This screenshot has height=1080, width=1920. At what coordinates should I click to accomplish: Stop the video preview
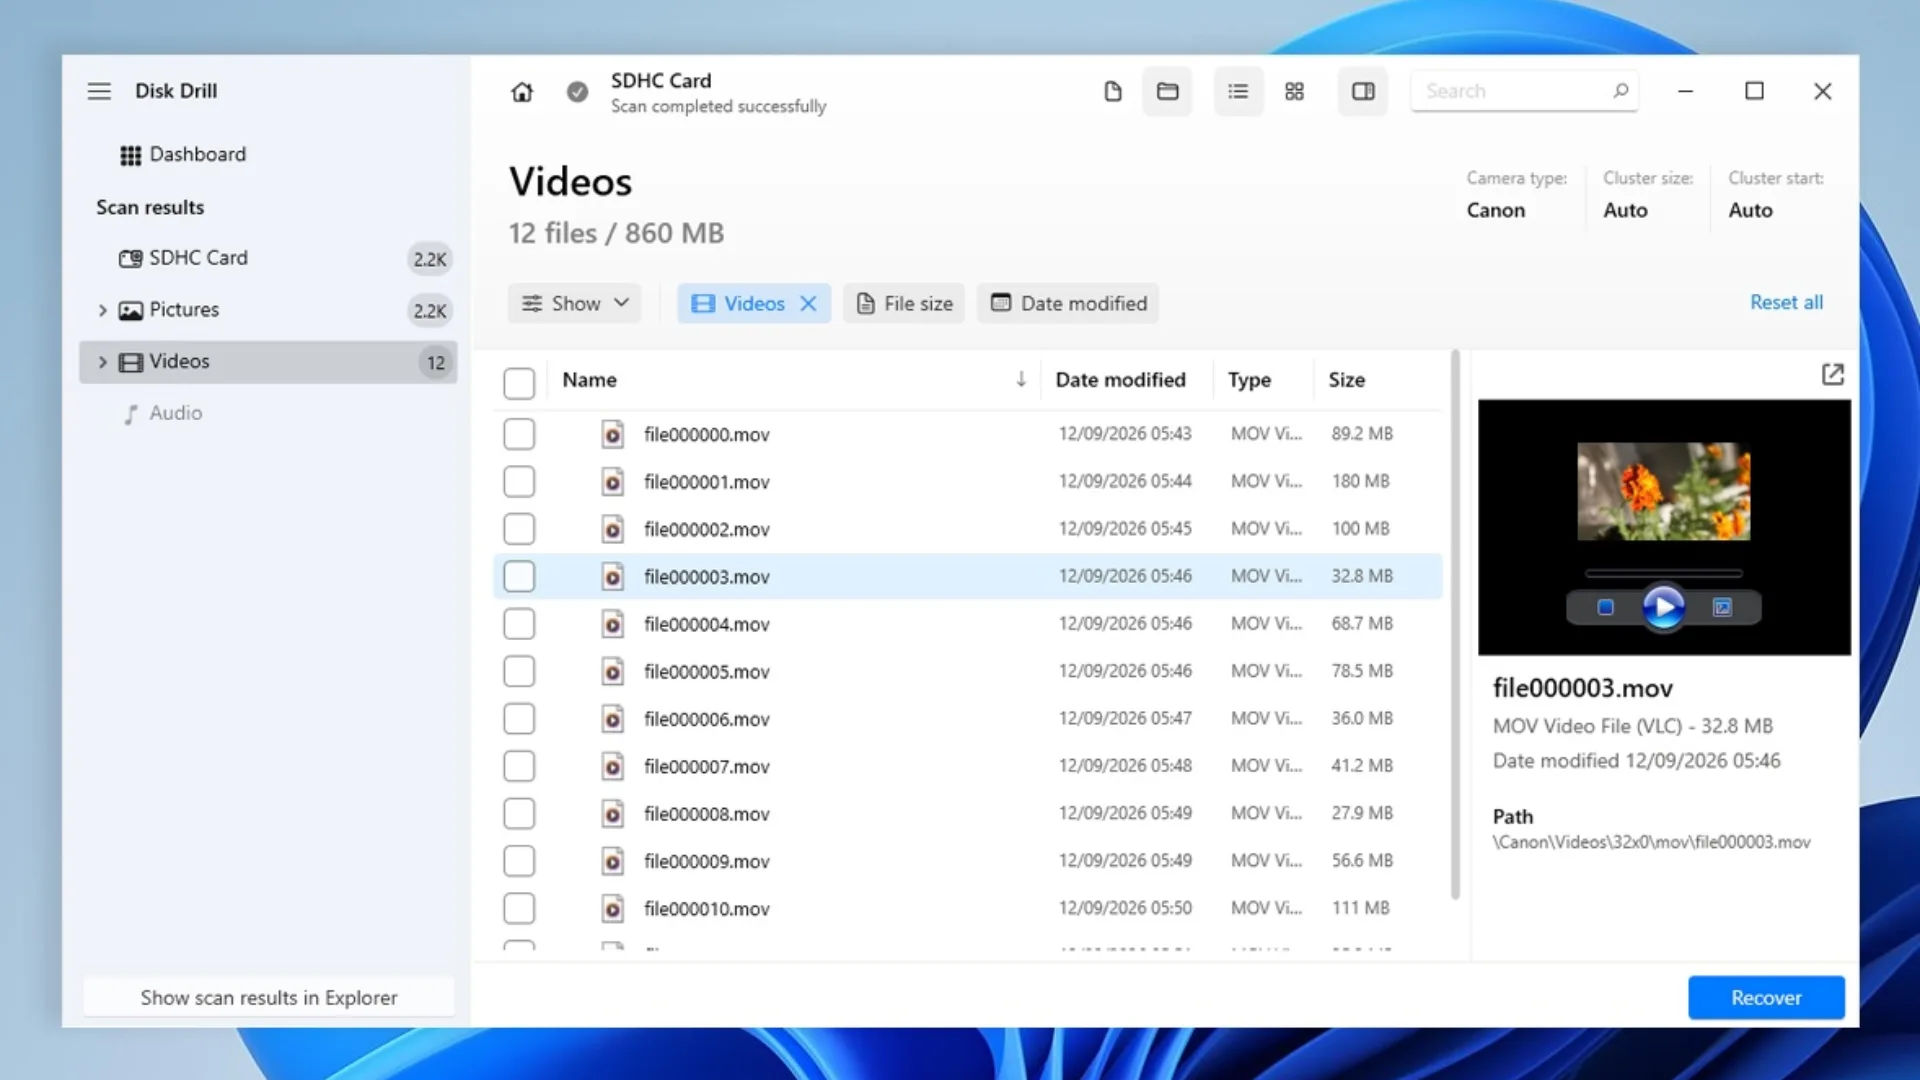click(1605, 607)
